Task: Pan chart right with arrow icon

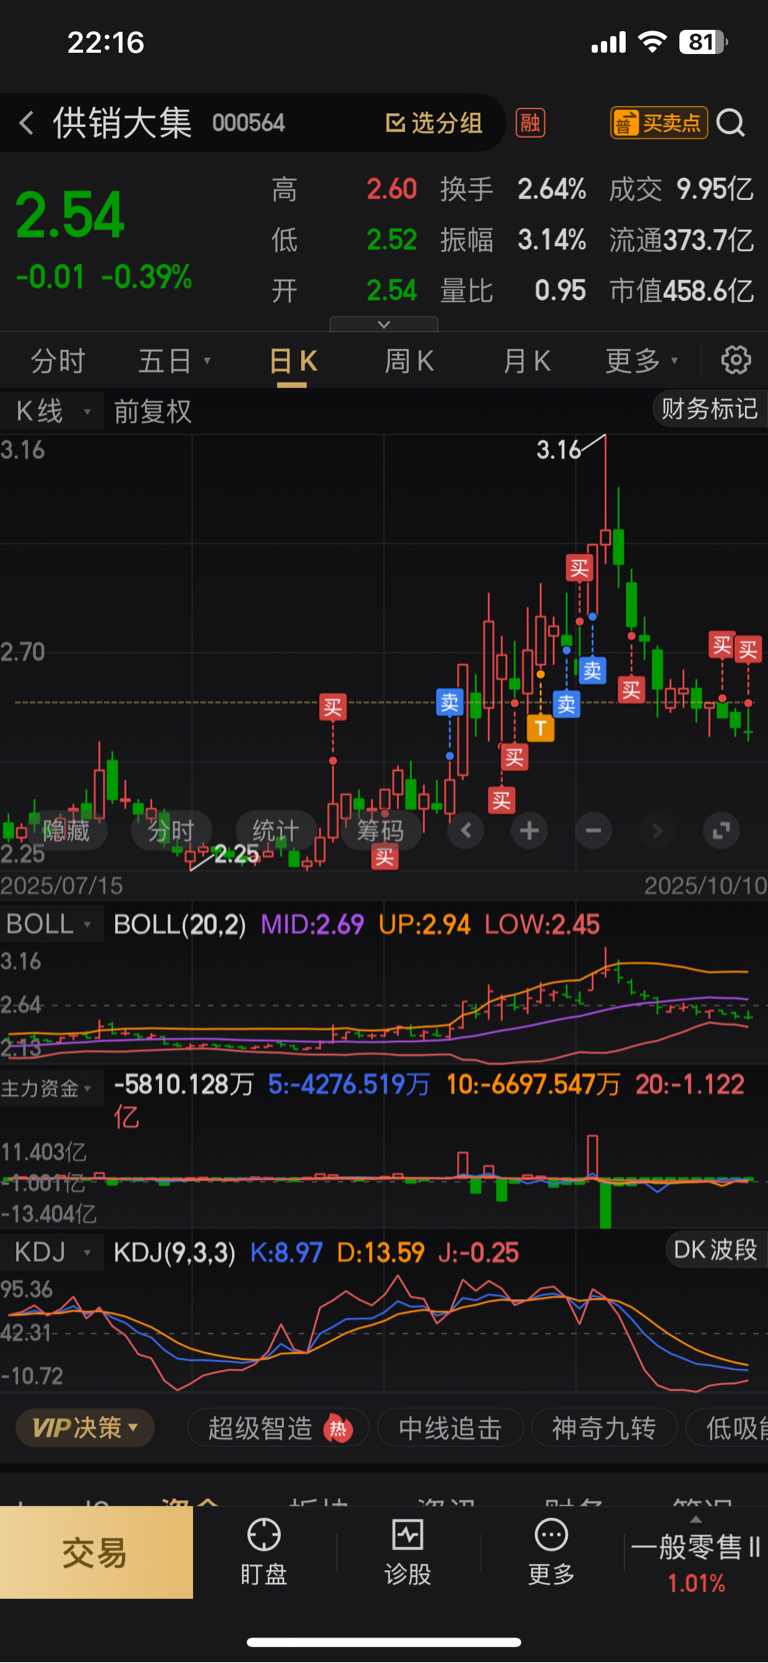Action: (x=656, y=830)
